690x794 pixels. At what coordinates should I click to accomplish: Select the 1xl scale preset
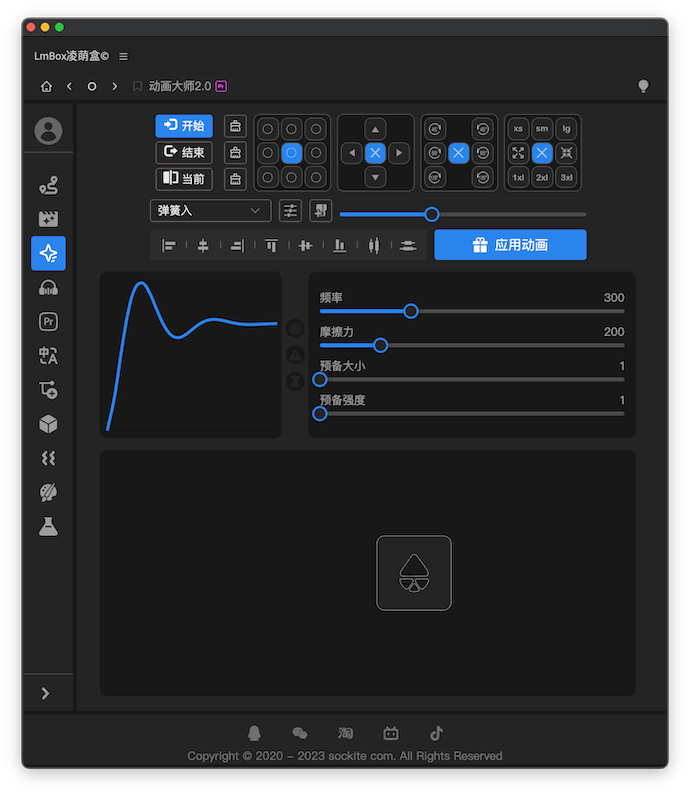point(518,177)
